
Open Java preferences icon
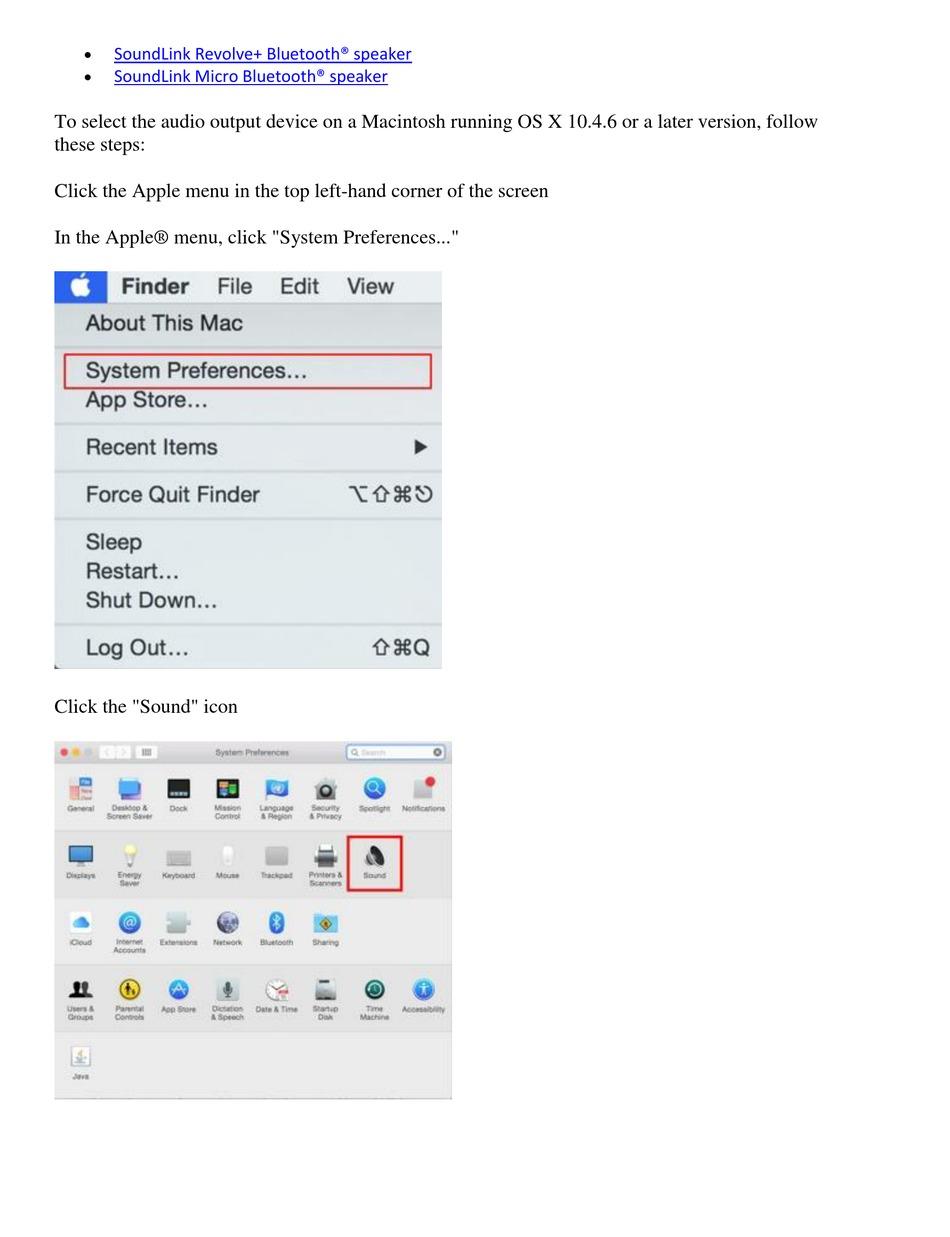[x=81, y=1063]
